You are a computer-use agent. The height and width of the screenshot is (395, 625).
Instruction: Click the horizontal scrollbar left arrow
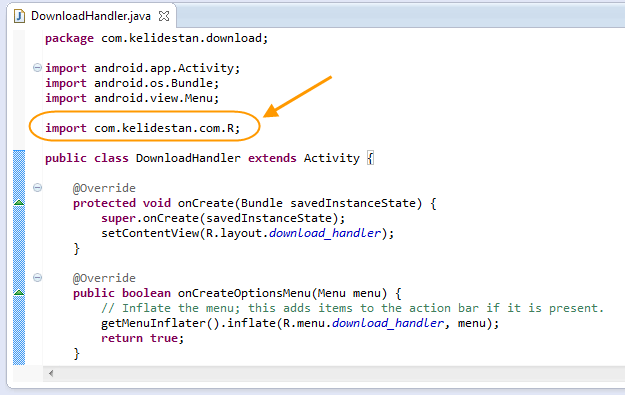point(51,373)
